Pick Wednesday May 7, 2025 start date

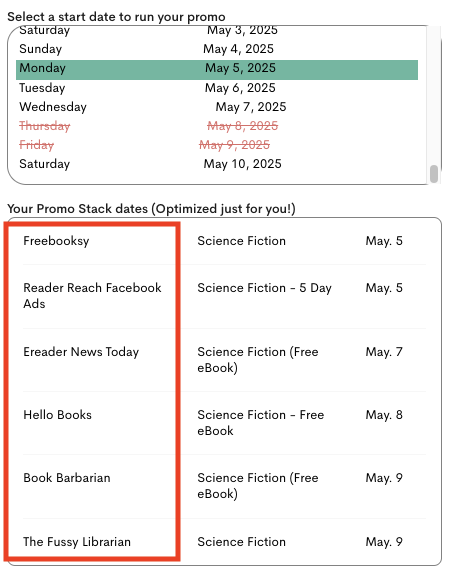[217, 107]
